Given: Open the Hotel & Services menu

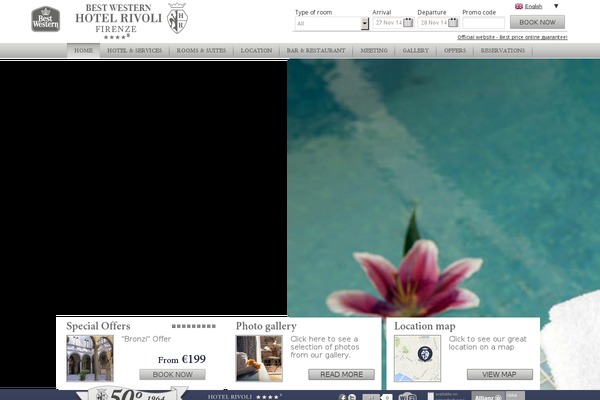Looking at the screenshot, I should [x=134, y=51].
